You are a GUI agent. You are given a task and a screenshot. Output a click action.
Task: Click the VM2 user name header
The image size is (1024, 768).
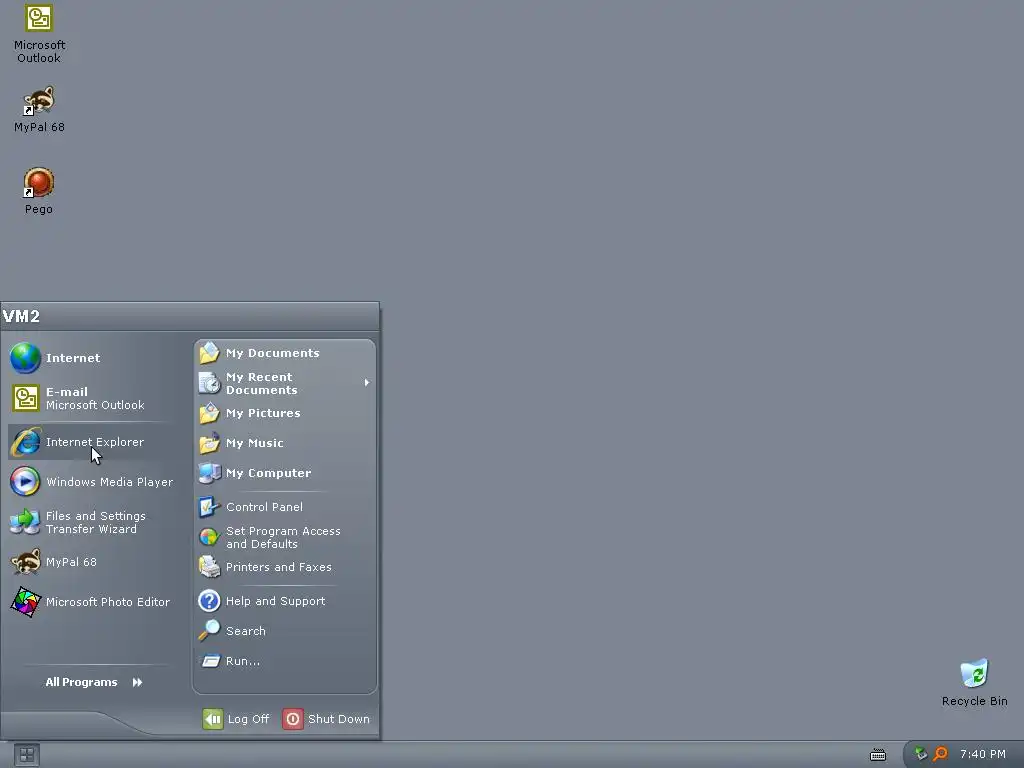(x=22, y=317)
